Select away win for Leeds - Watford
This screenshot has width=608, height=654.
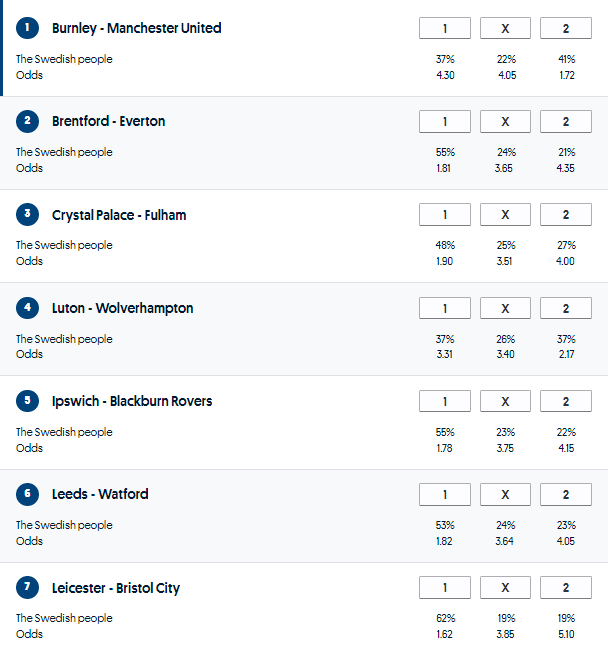(x=565, y=494)
